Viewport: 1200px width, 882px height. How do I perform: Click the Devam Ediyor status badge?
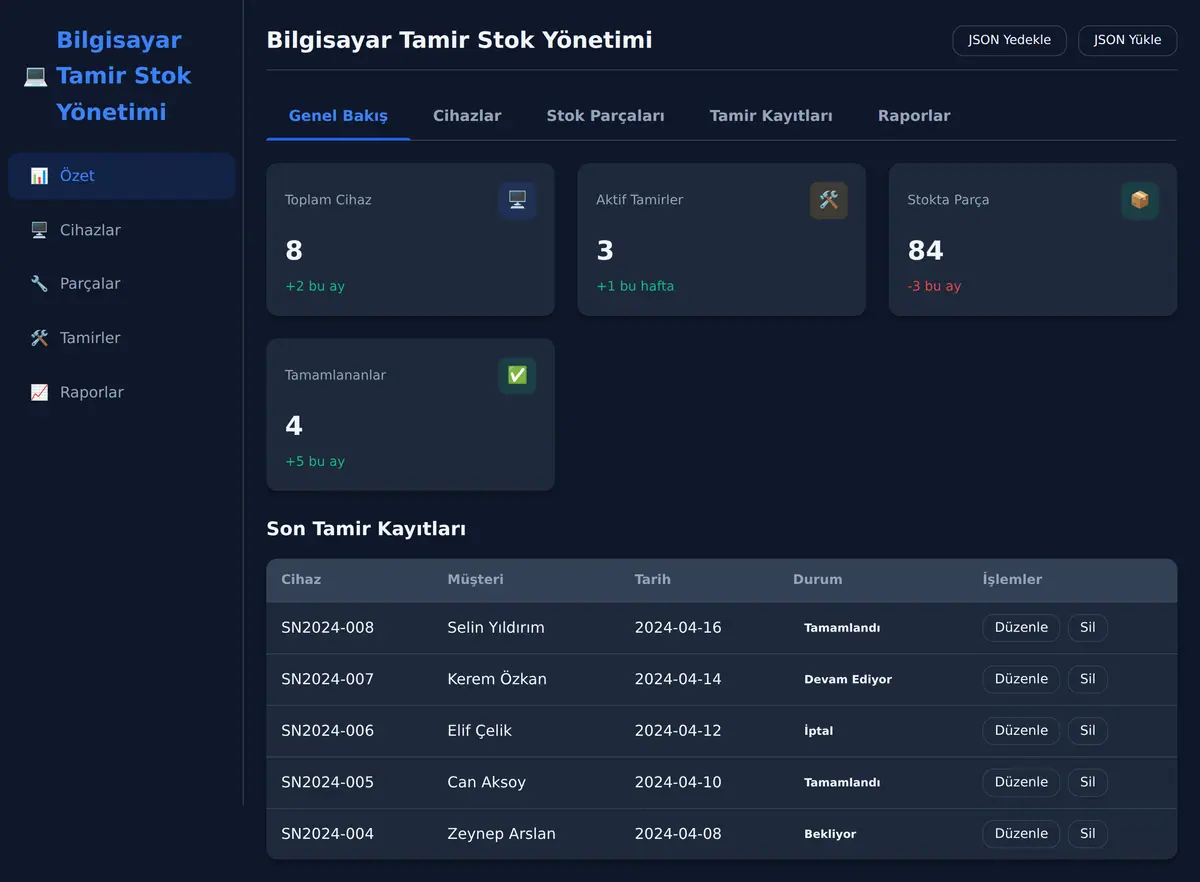tap(848, 680)
